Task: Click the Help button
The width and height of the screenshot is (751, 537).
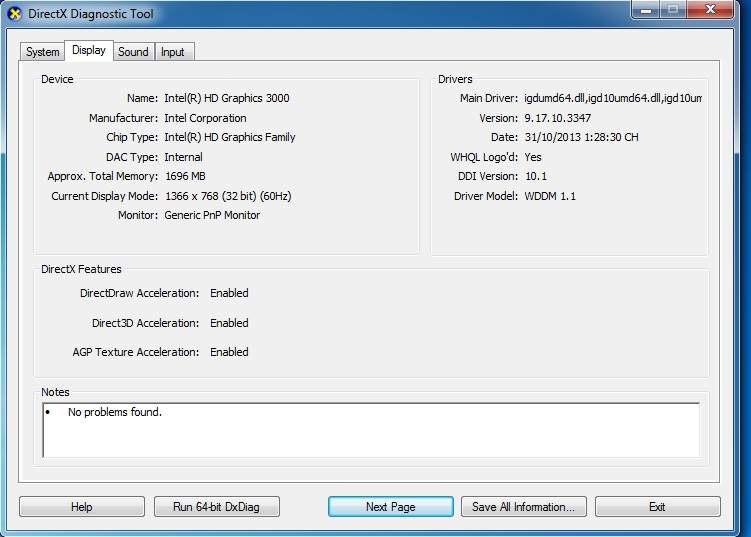Action: click(82, 506)
